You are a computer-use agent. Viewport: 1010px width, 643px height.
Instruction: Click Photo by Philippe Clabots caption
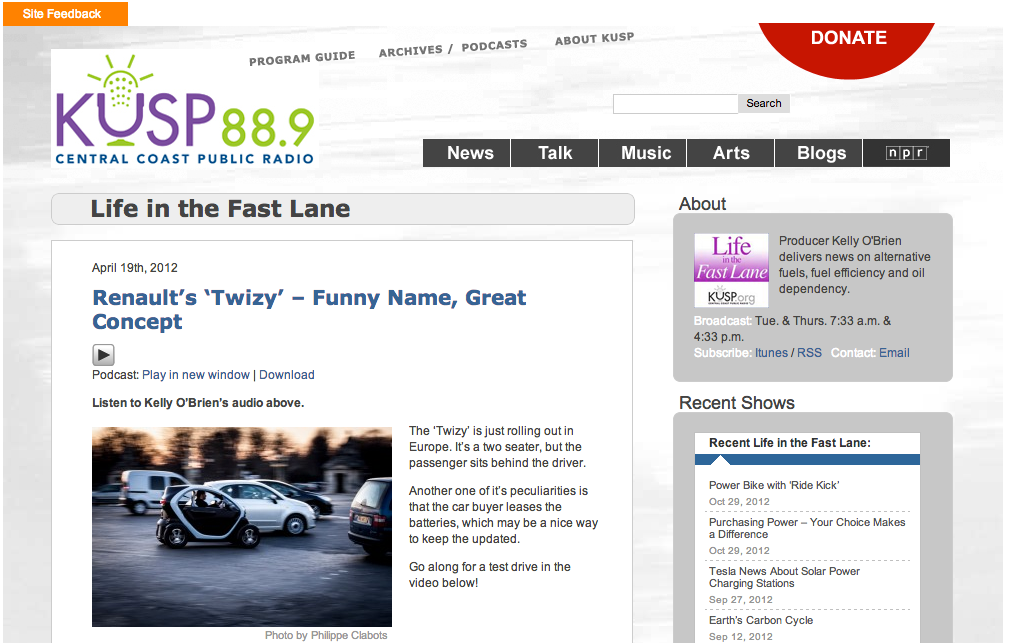(x=326, y=635)
